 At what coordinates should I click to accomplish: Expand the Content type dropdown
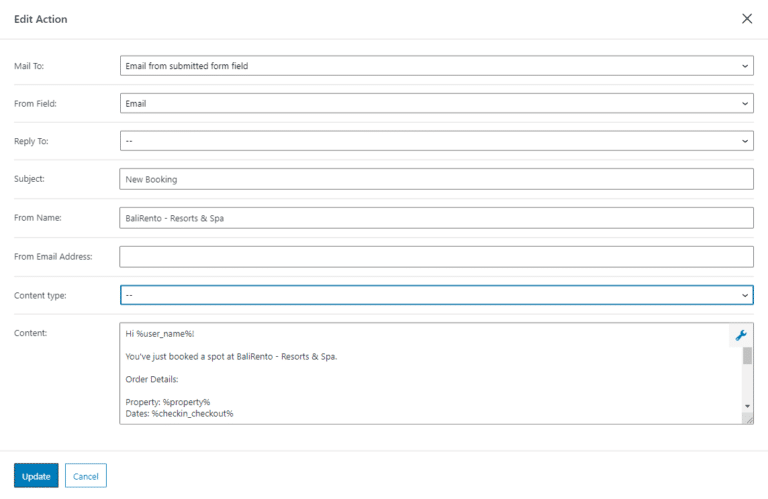(436, 295)
